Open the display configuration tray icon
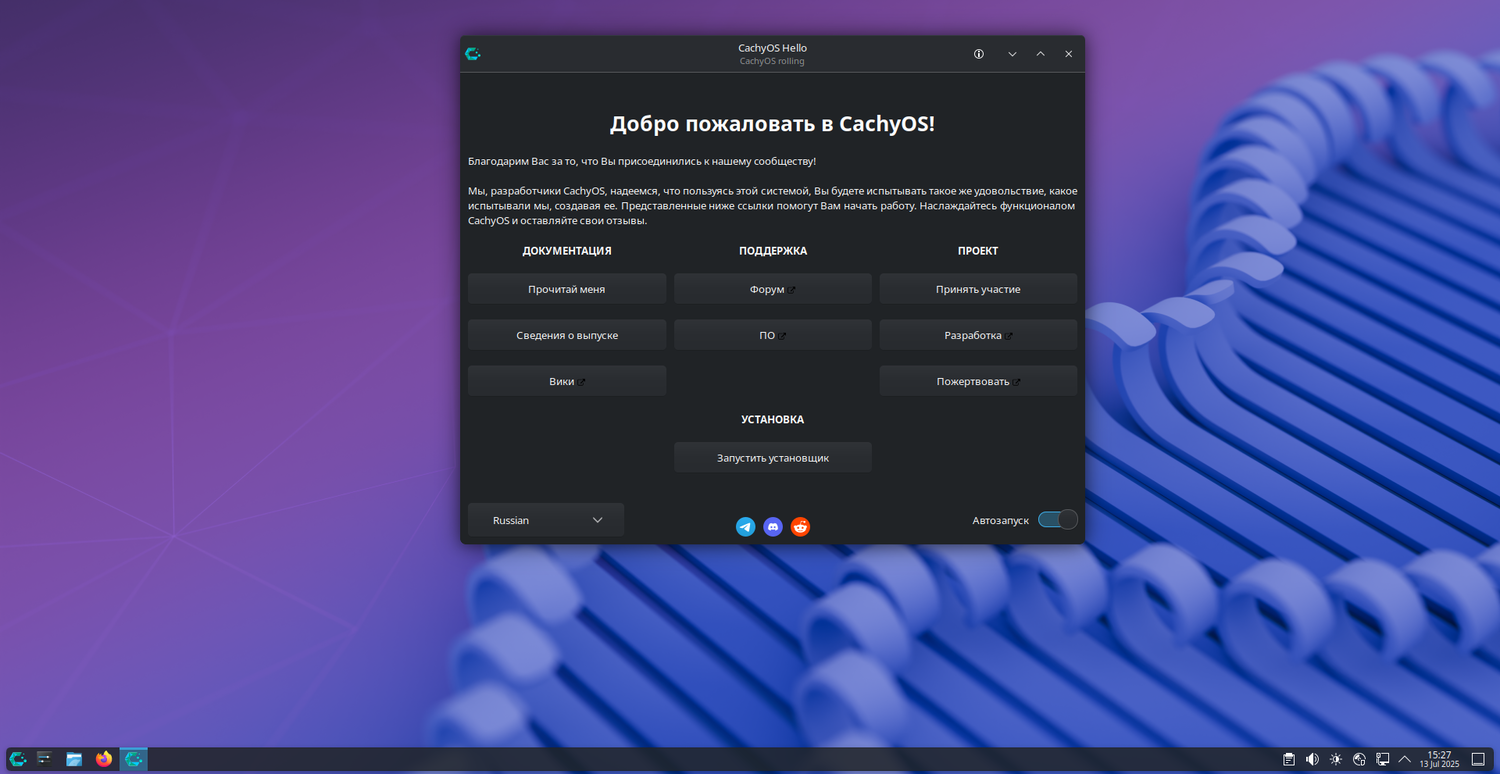Viewport: 1500px width, 774px height. (x=1383, y=759)
